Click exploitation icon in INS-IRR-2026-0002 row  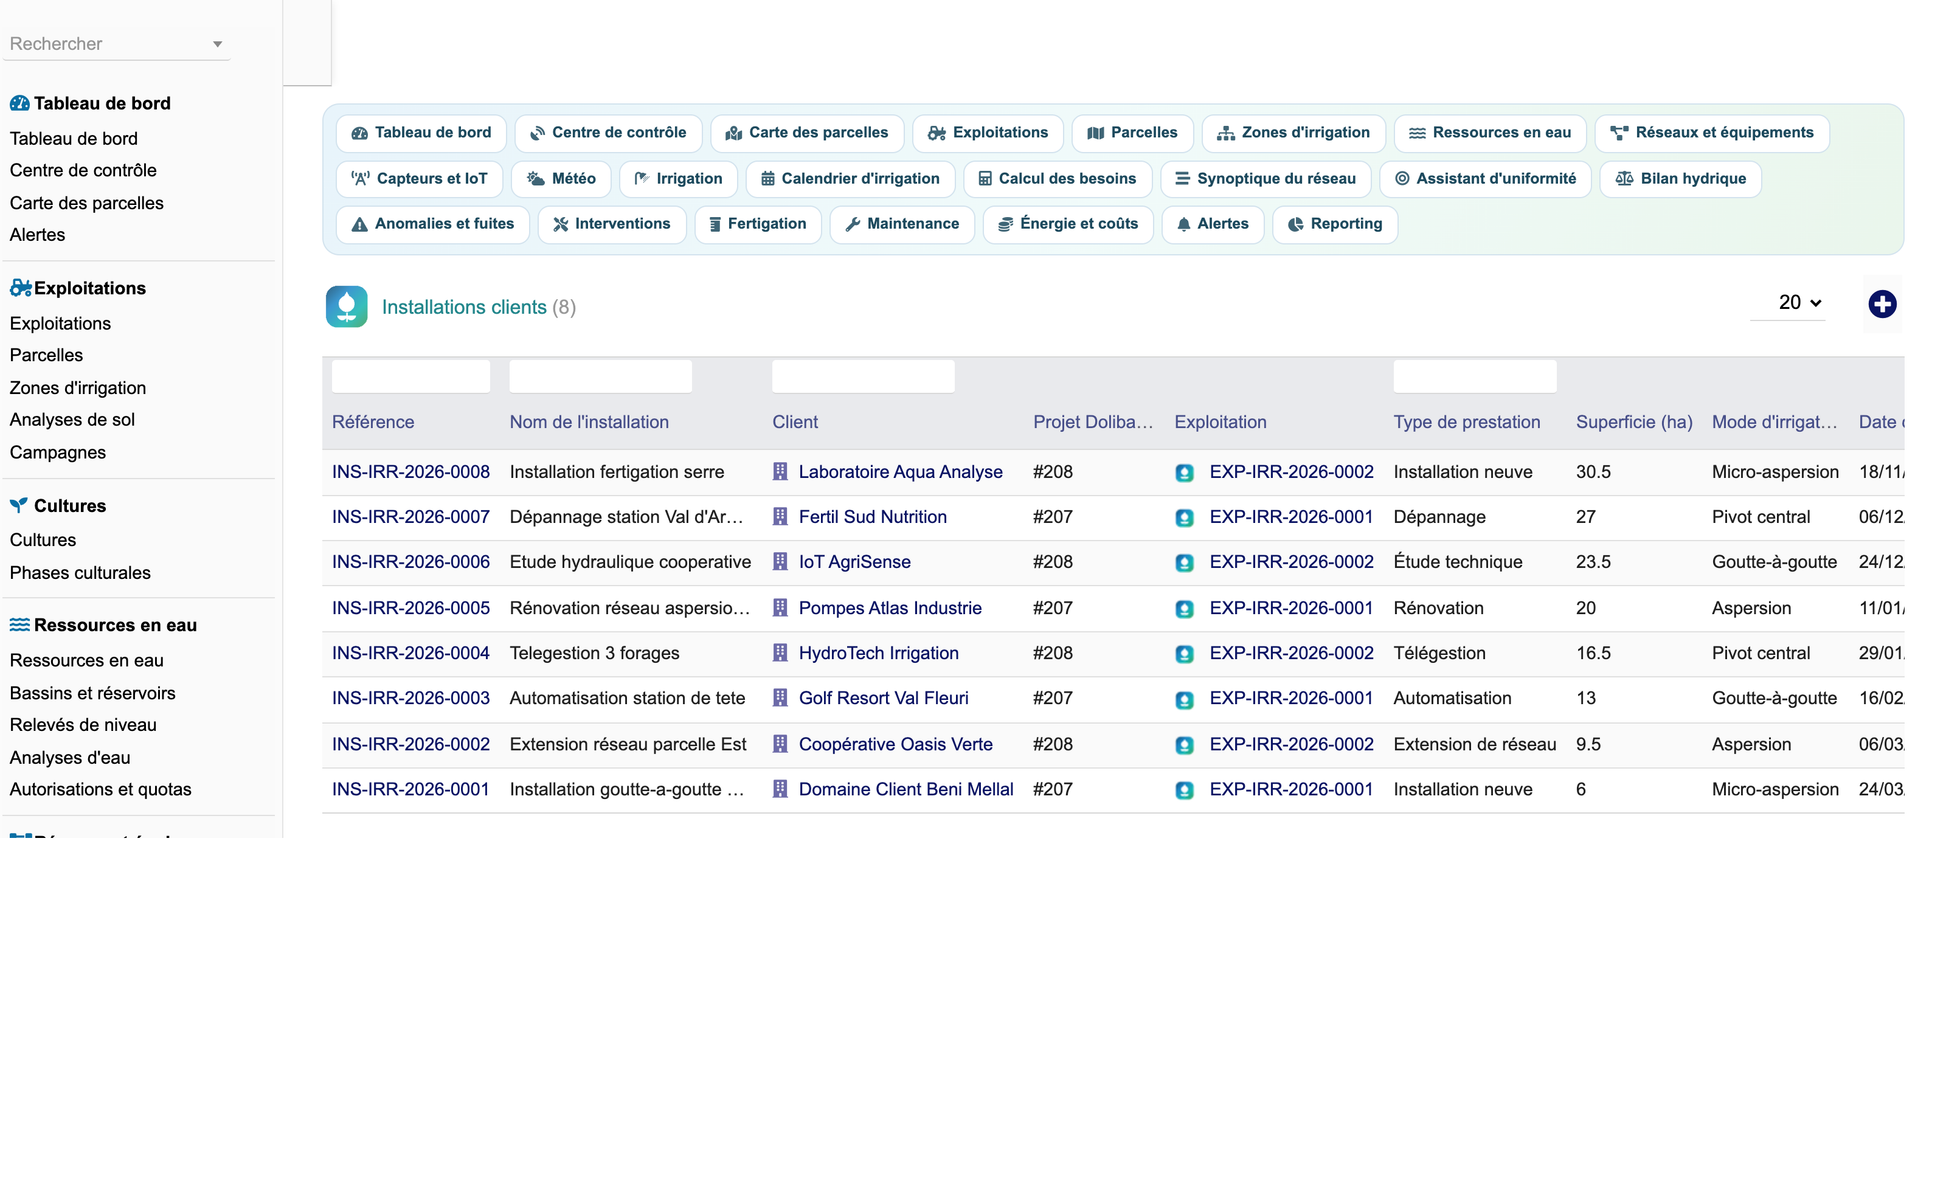click(1185, 745)
